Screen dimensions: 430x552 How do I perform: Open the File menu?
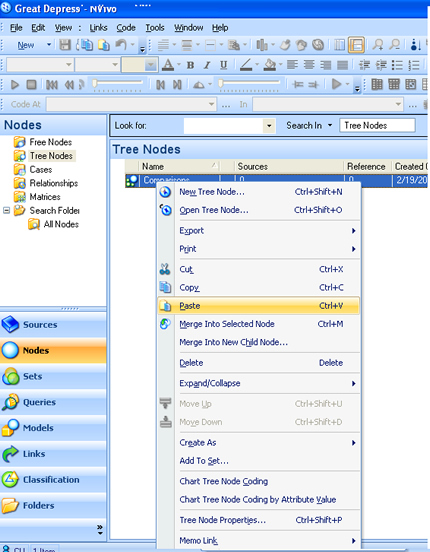click(16, 28)
